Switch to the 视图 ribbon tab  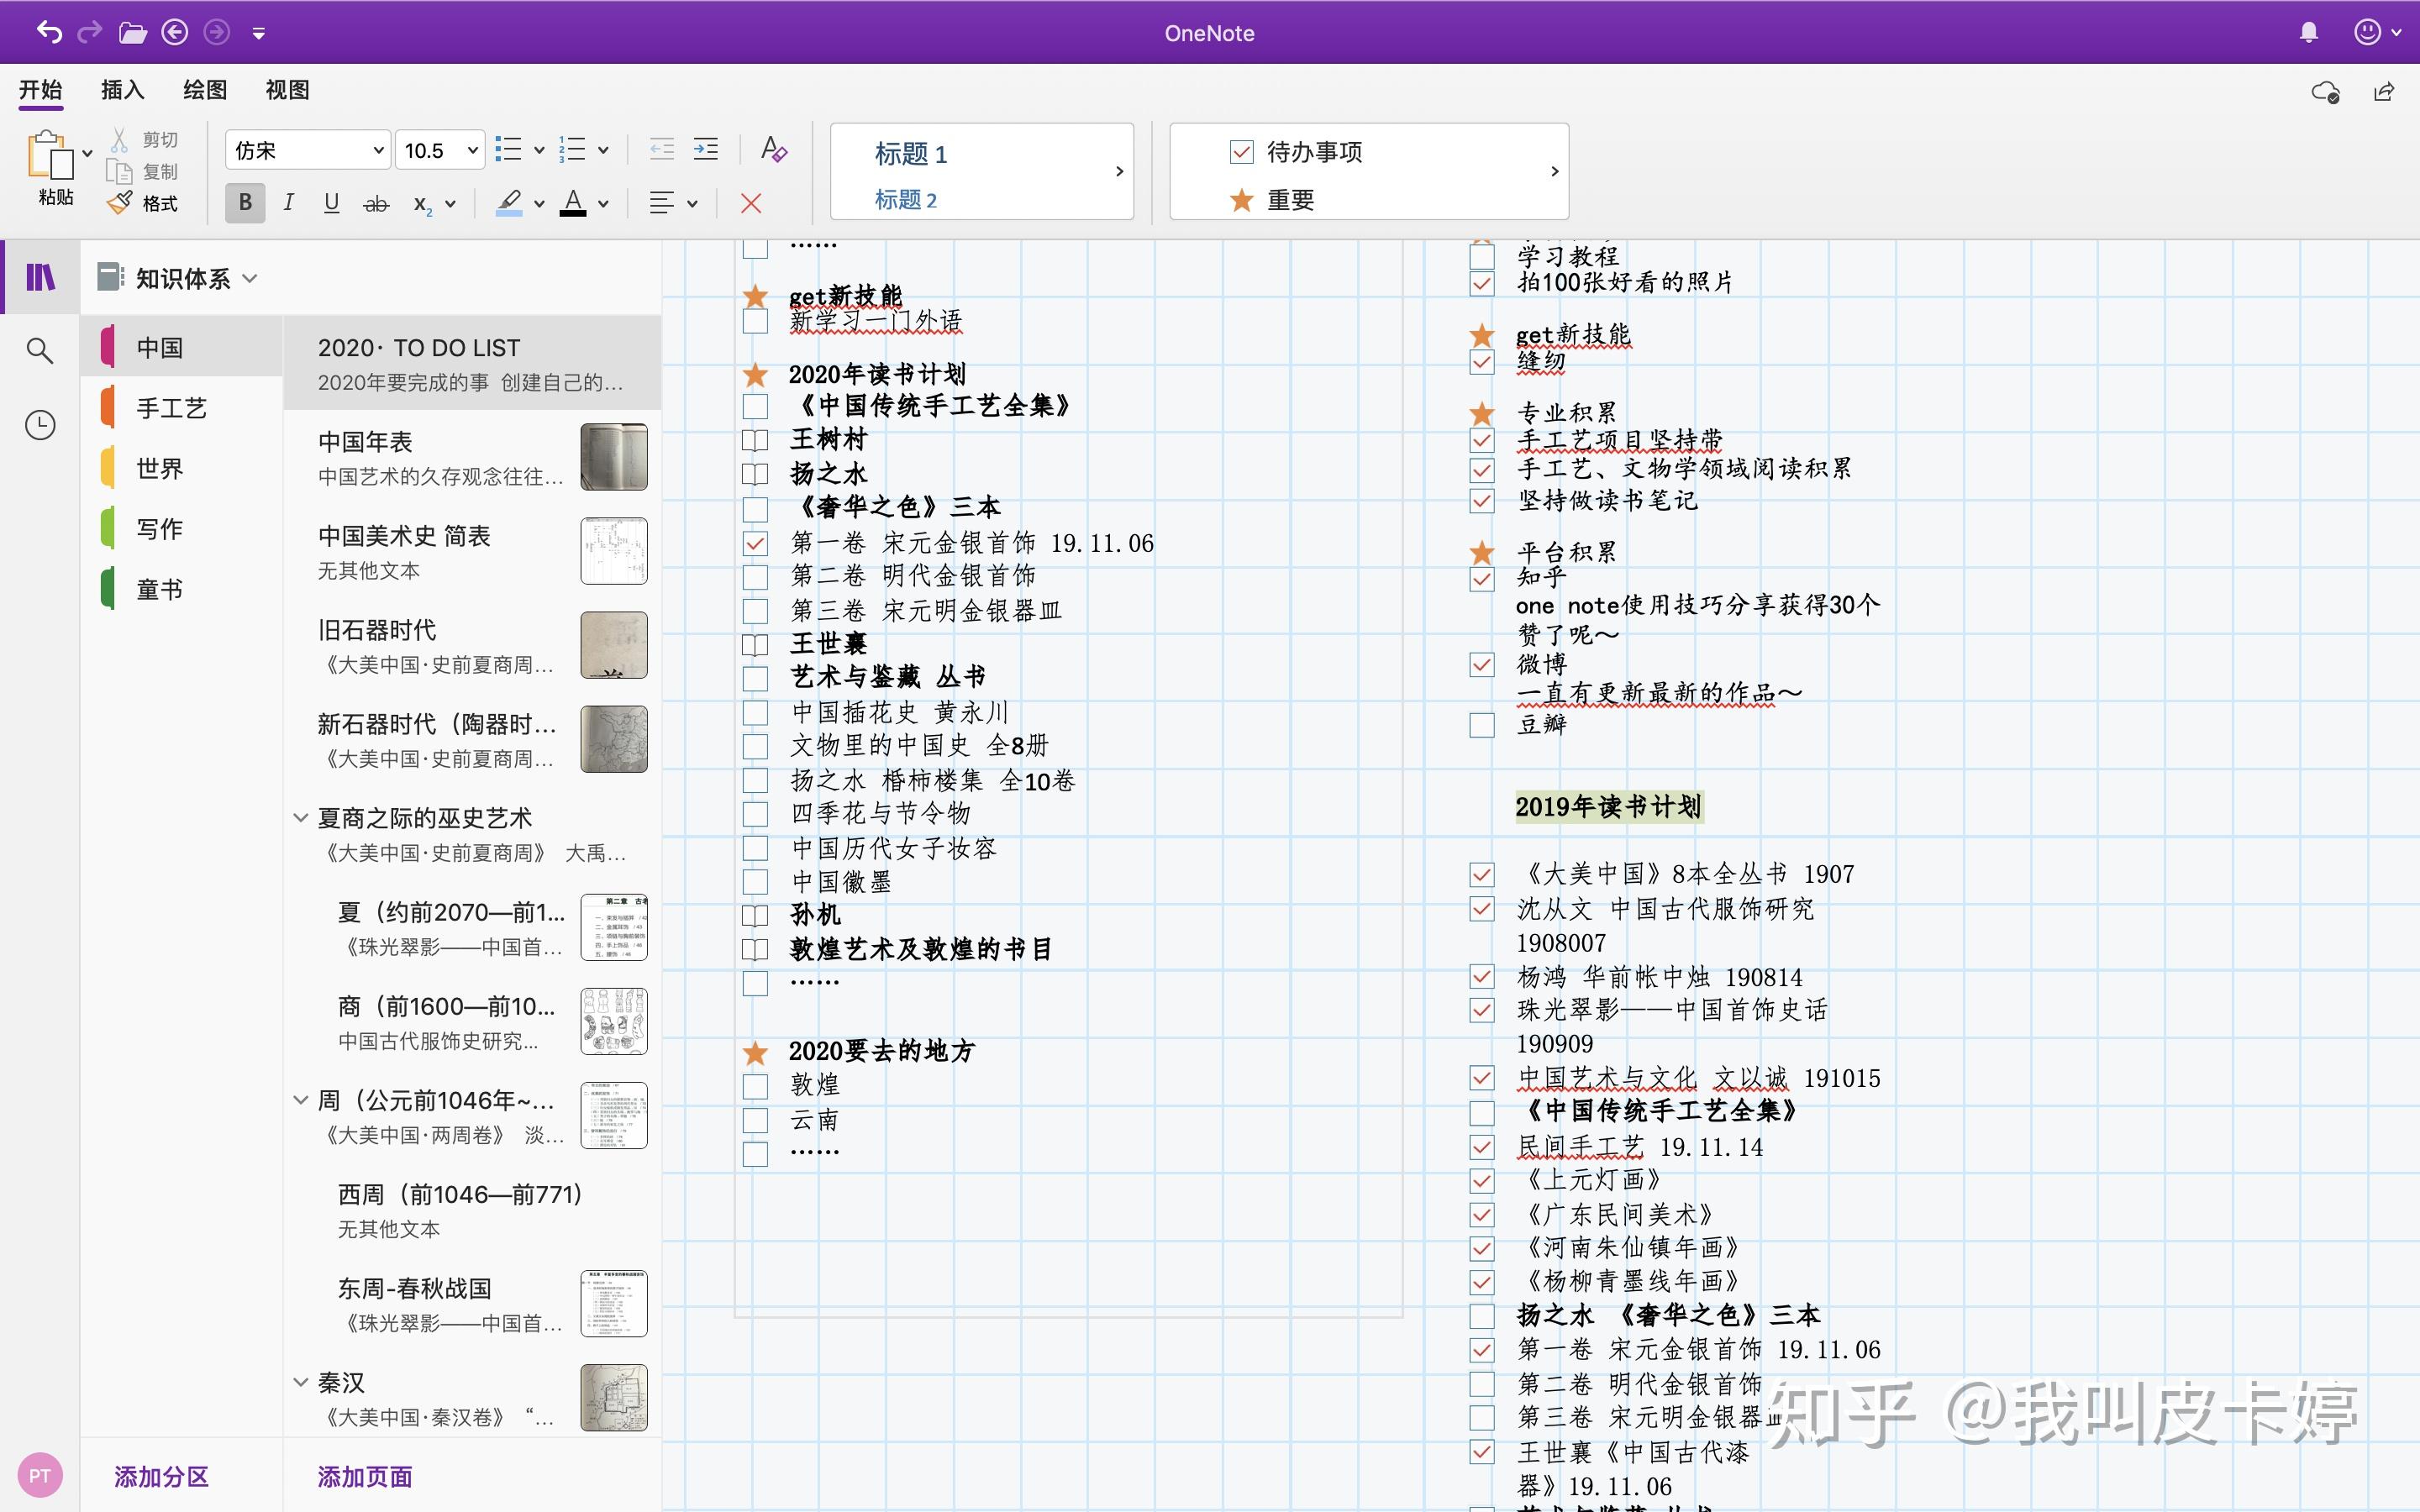coord(287,90)
